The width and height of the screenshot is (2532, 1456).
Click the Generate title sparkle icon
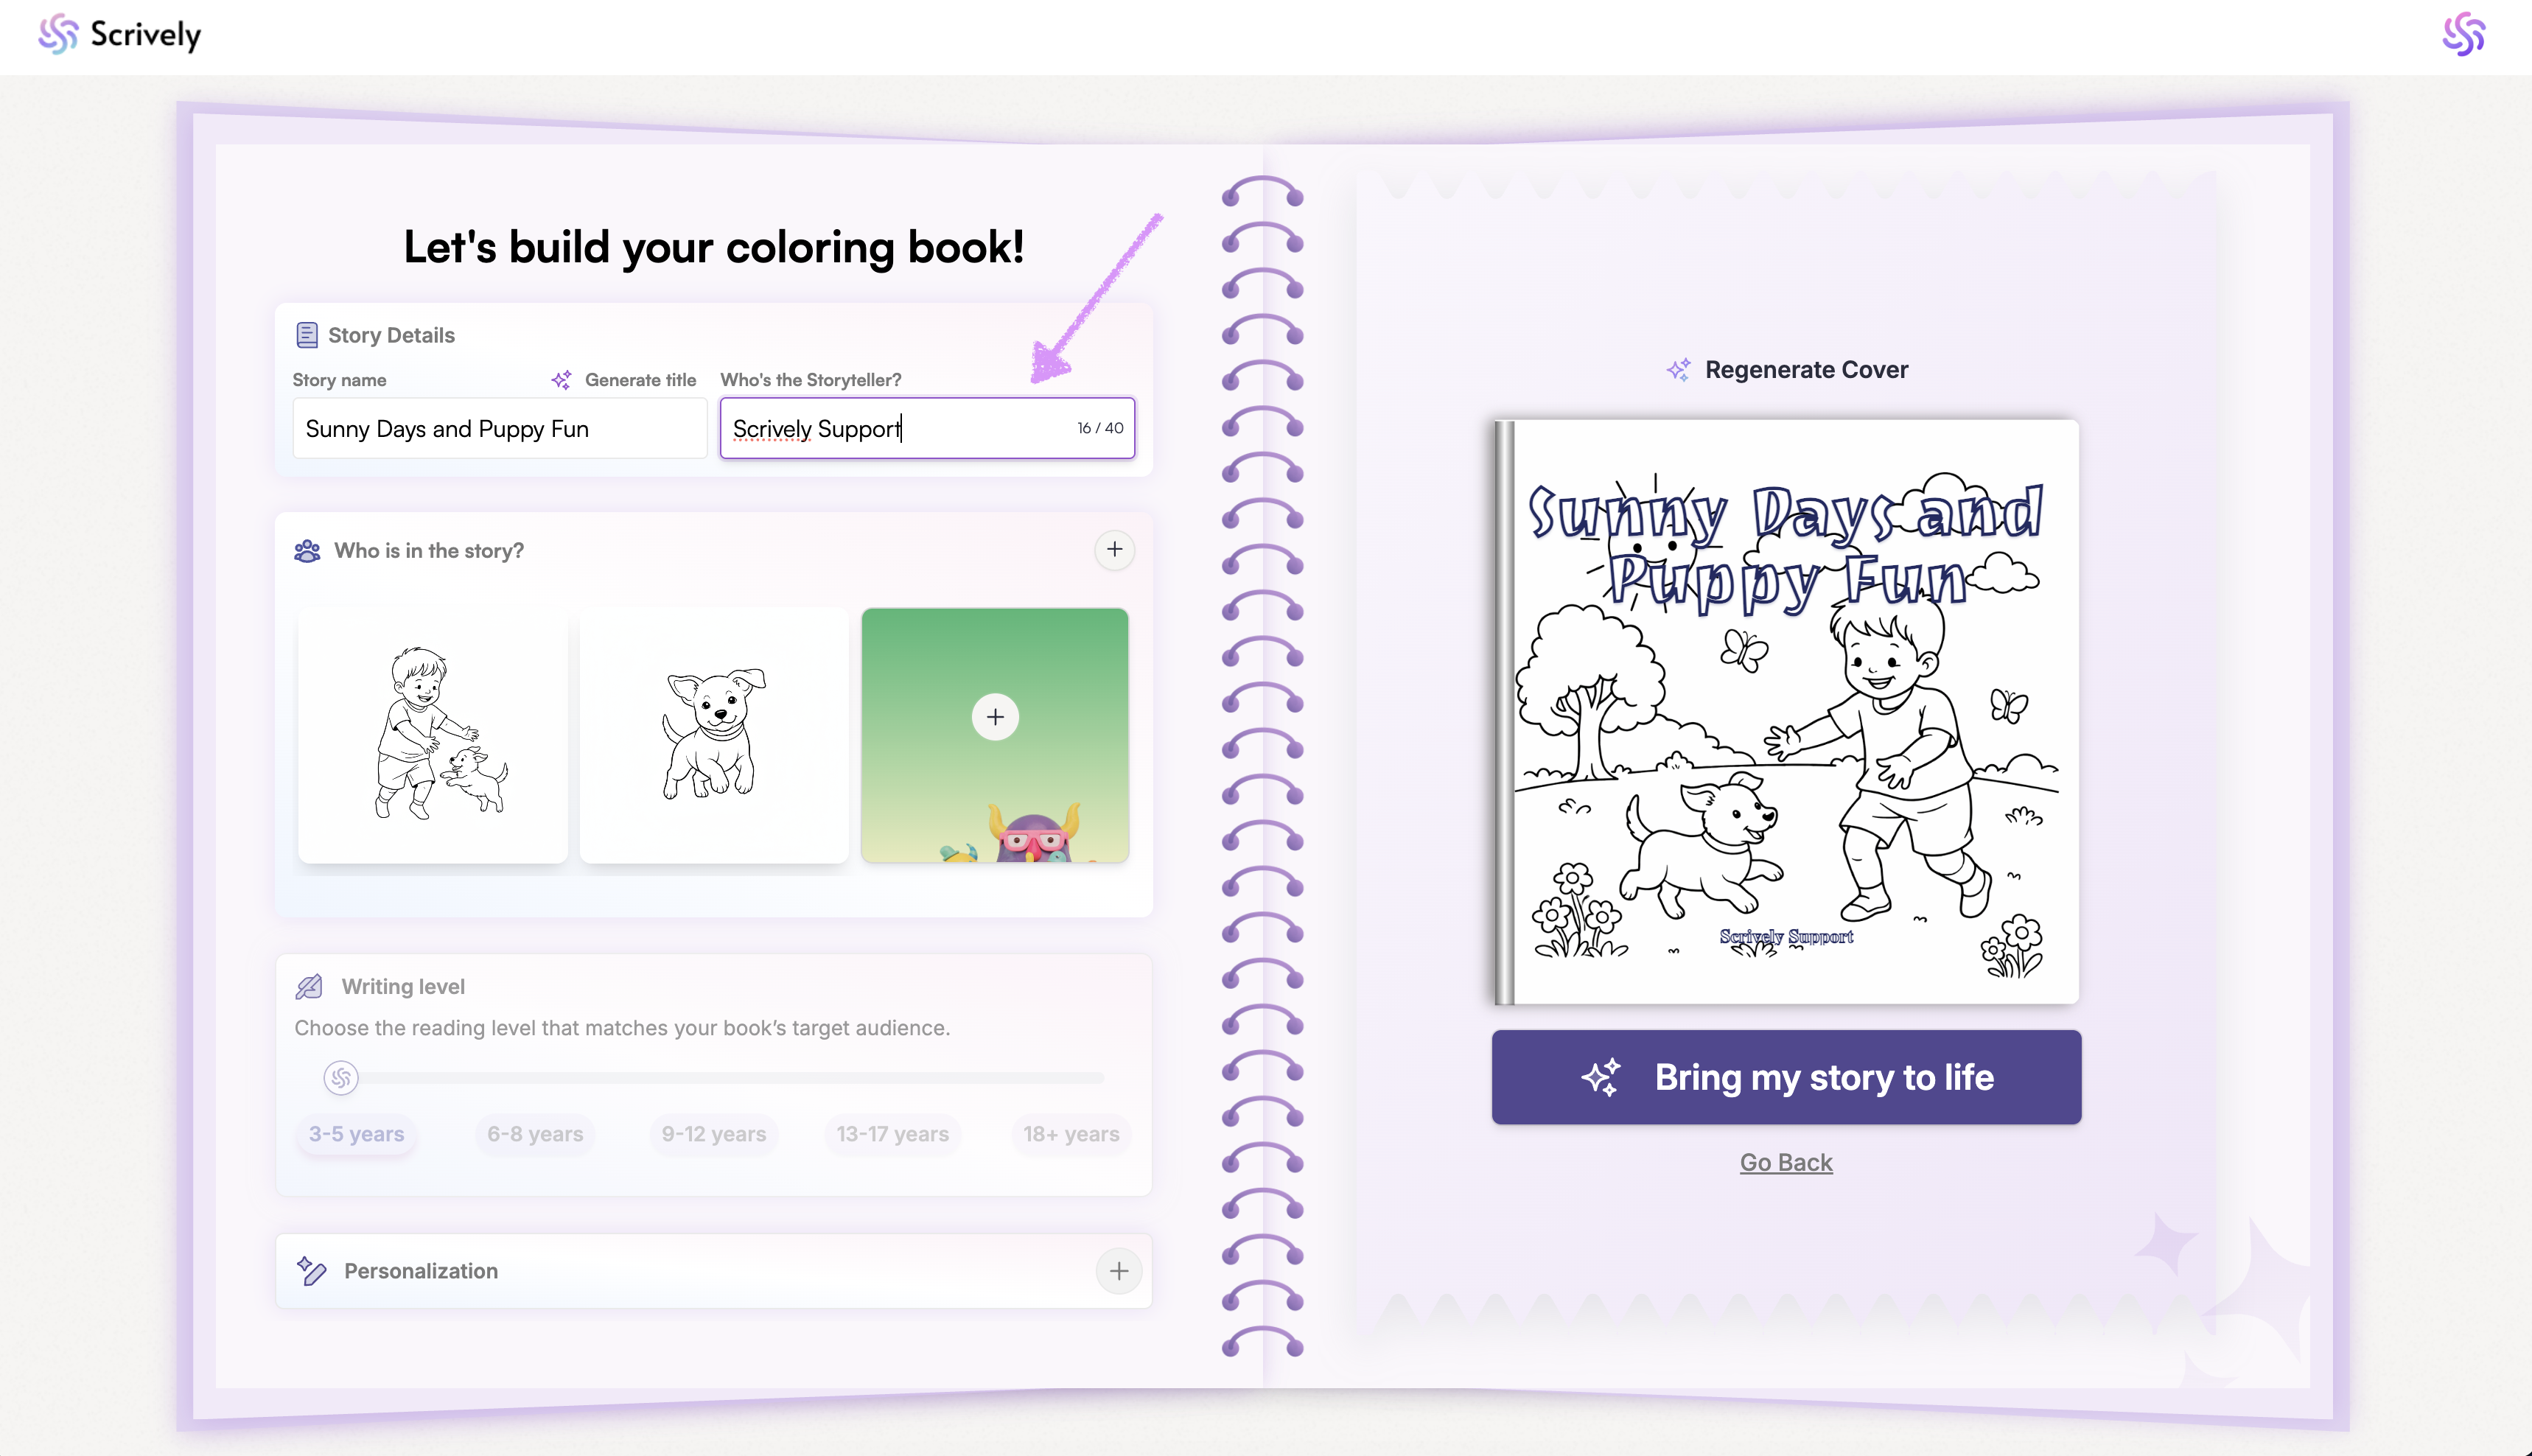pos(561,380)
